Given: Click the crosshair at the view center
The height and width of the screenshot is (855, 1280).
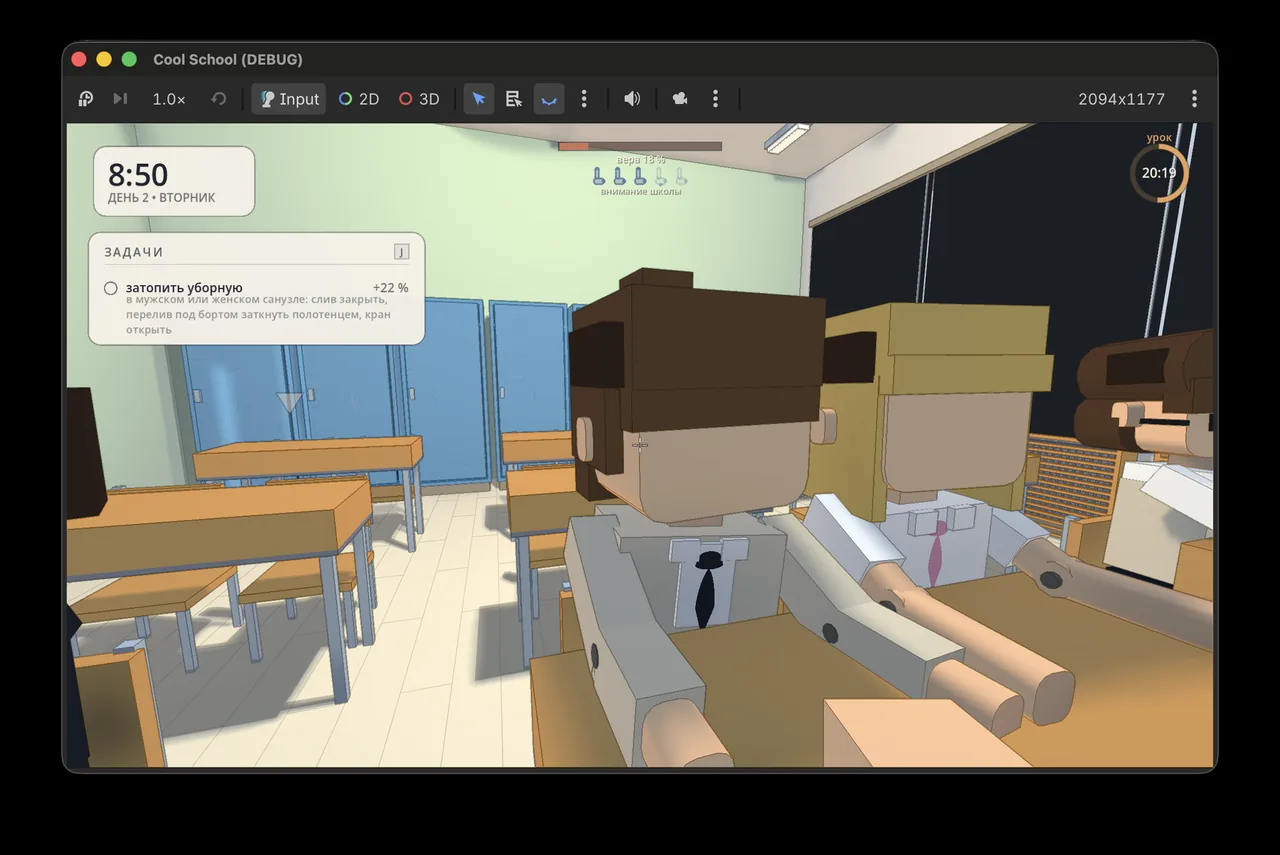Looking at the screenshot, I should click(x=640, y=444).
